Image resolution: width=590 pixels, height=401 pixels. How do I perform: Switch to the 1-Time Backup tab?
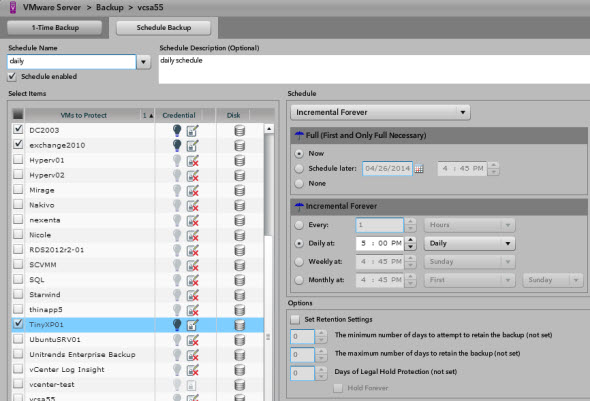point(55,27)
